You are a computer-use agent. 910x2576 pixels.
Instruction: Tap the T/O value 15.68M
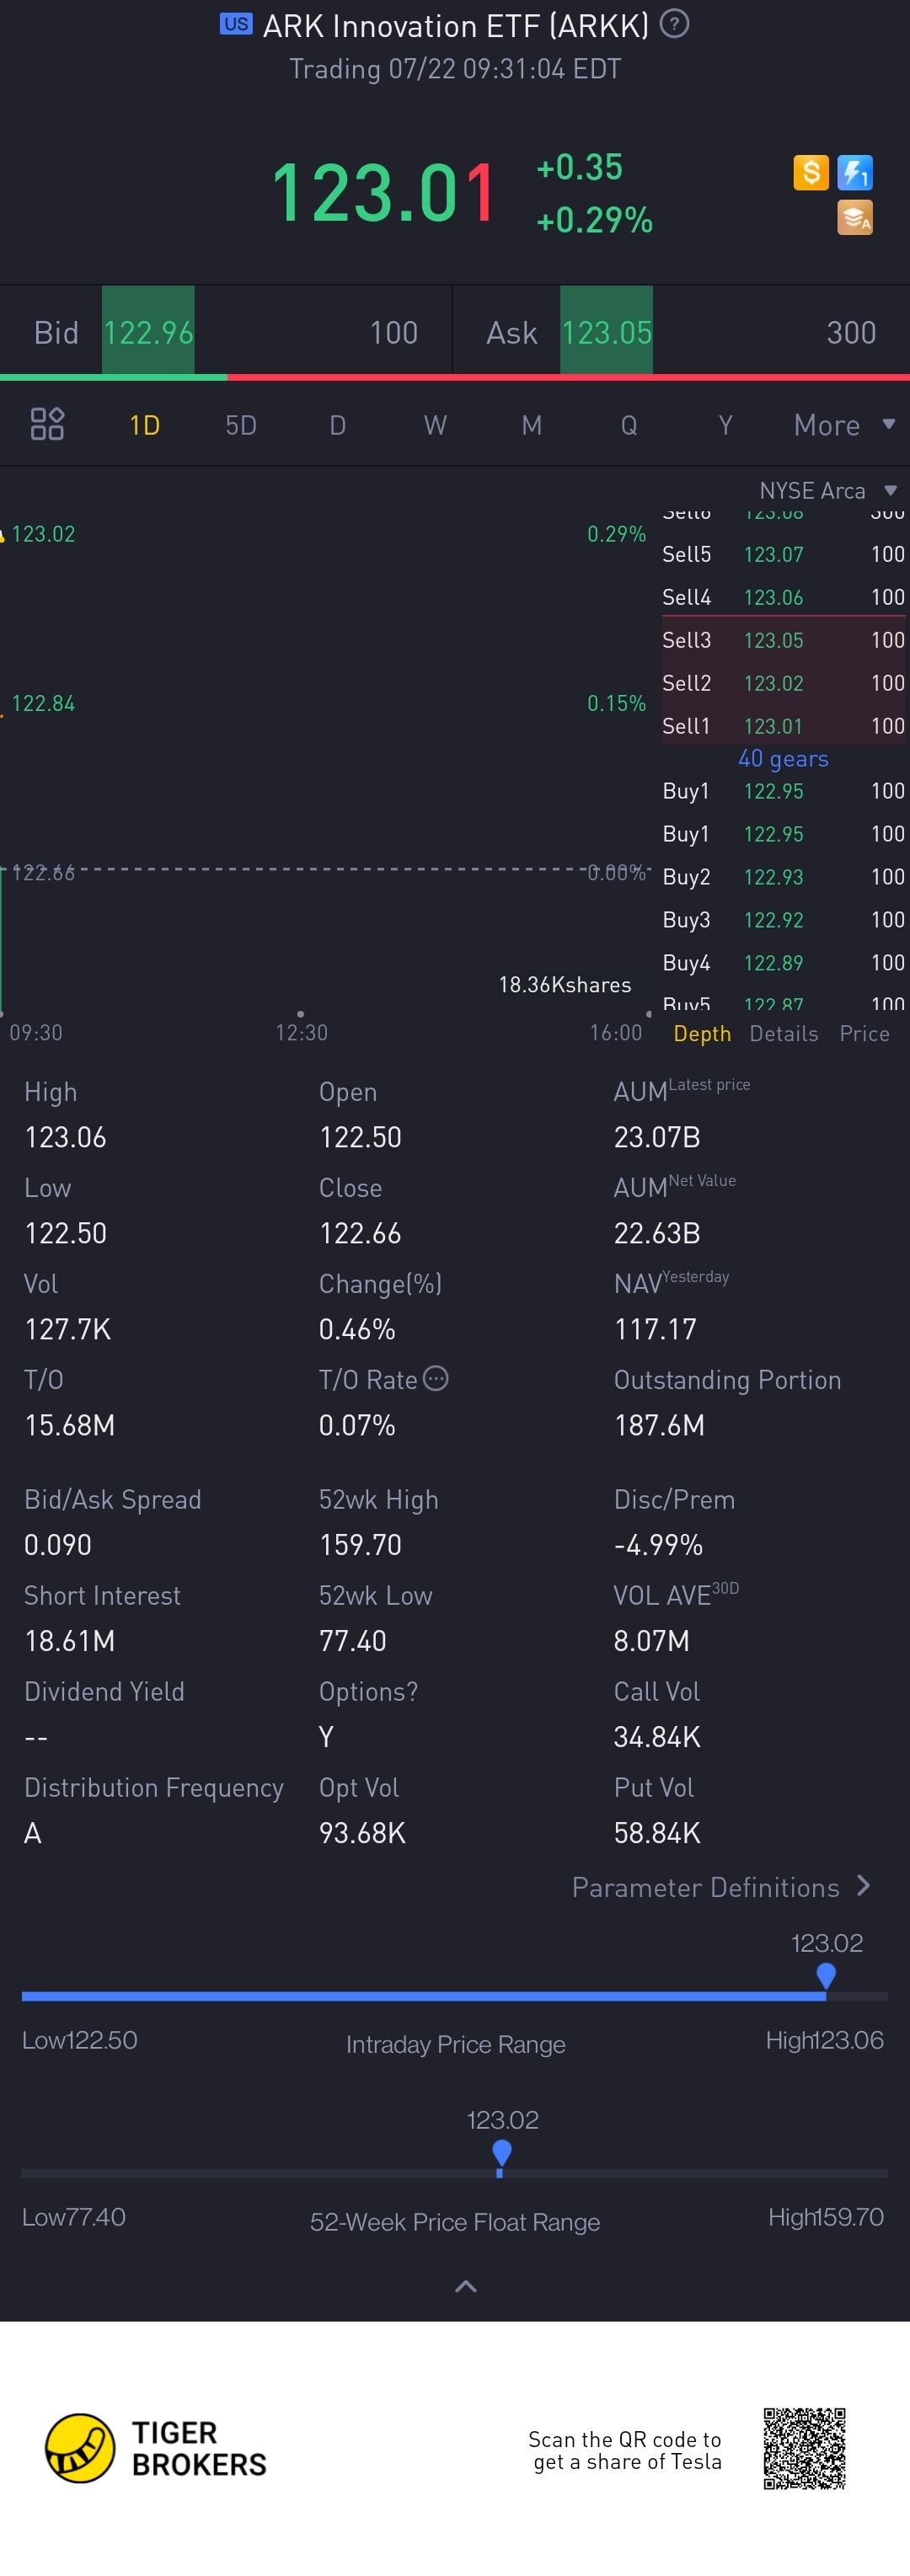pos(69,1425)
